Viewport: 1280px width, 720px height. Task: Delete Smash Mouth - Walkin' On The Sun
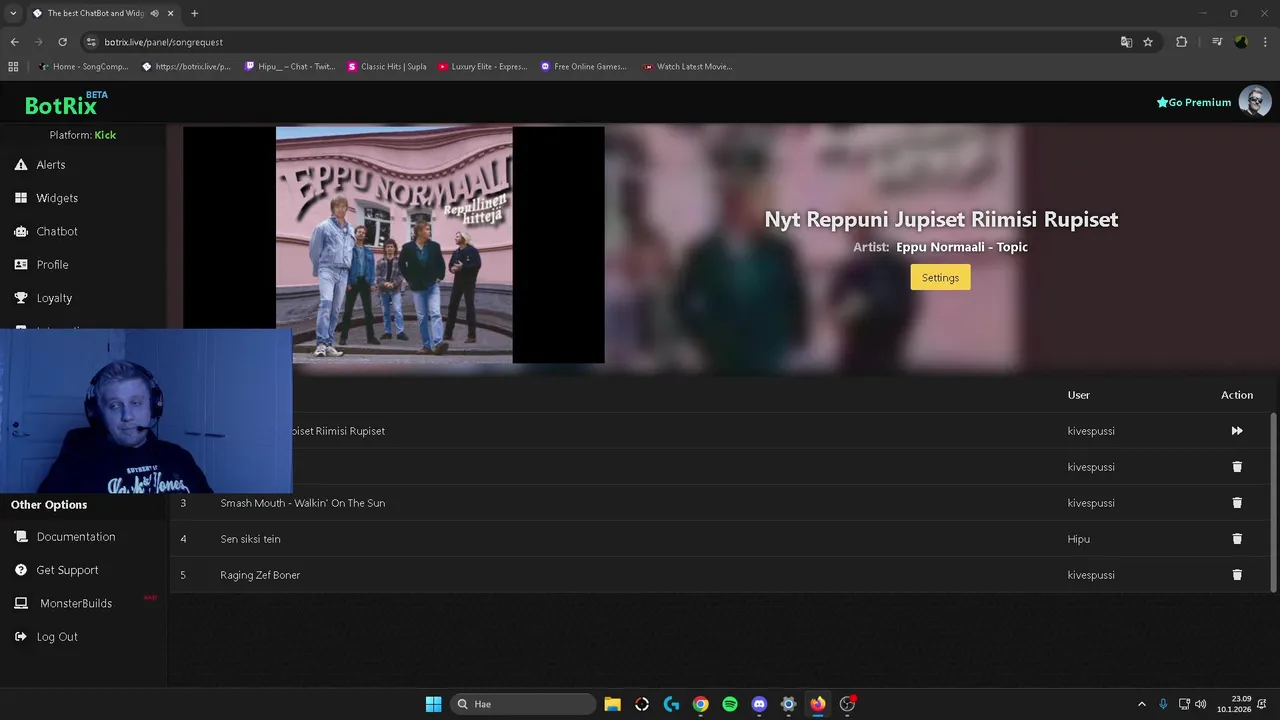point(1237,503)
